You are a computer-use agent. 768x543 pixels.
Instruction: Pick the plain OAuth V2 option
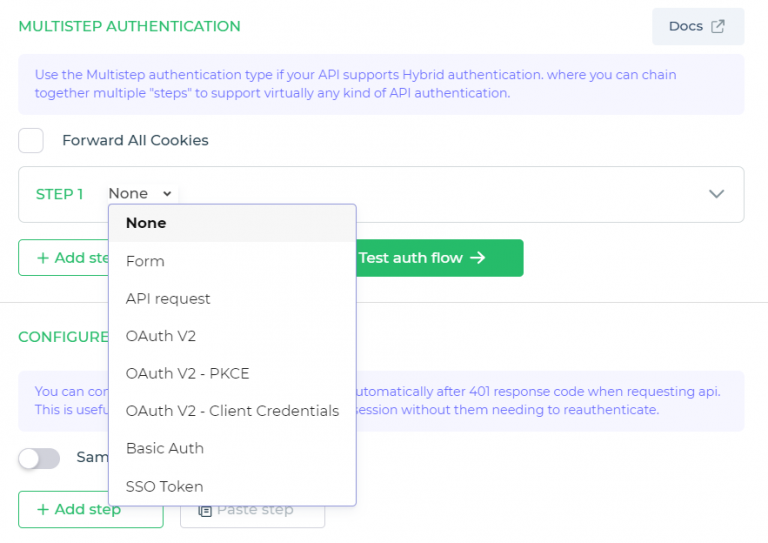pos(161,336)
